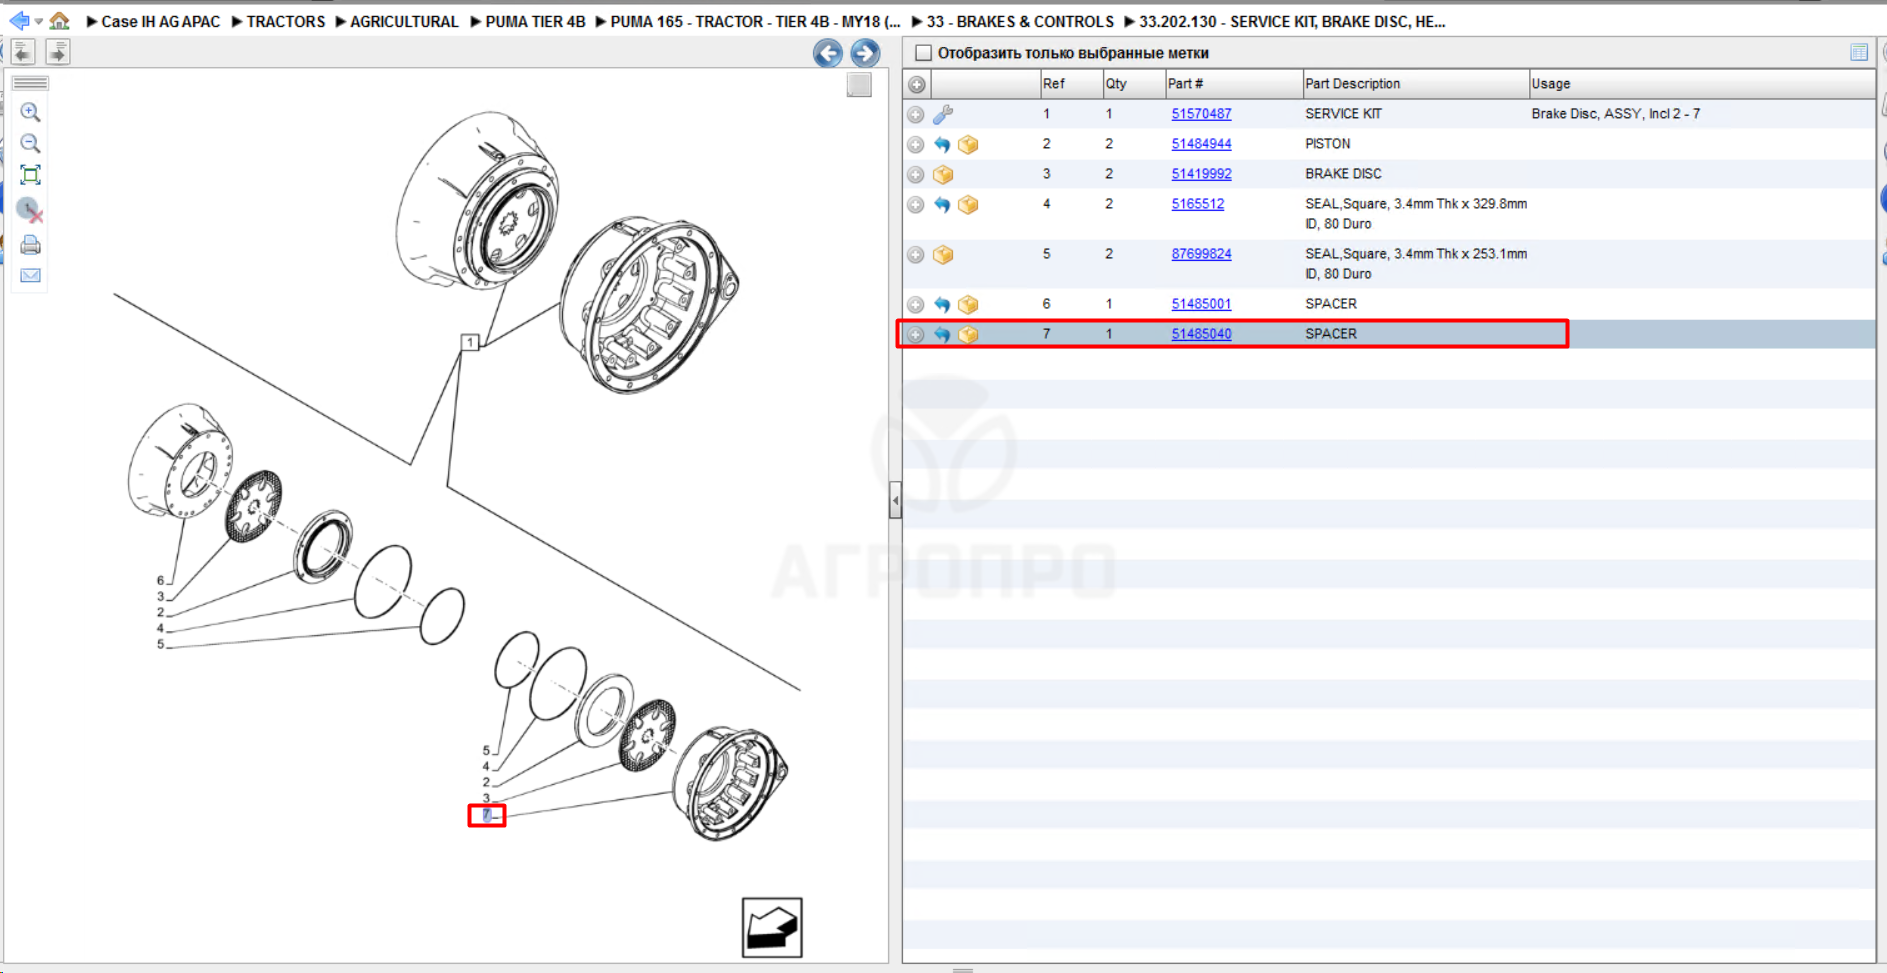Toggle the round selector for the BRAKE DISC row
Screen dimensions: 1887x973
click(x=916, y=175)
